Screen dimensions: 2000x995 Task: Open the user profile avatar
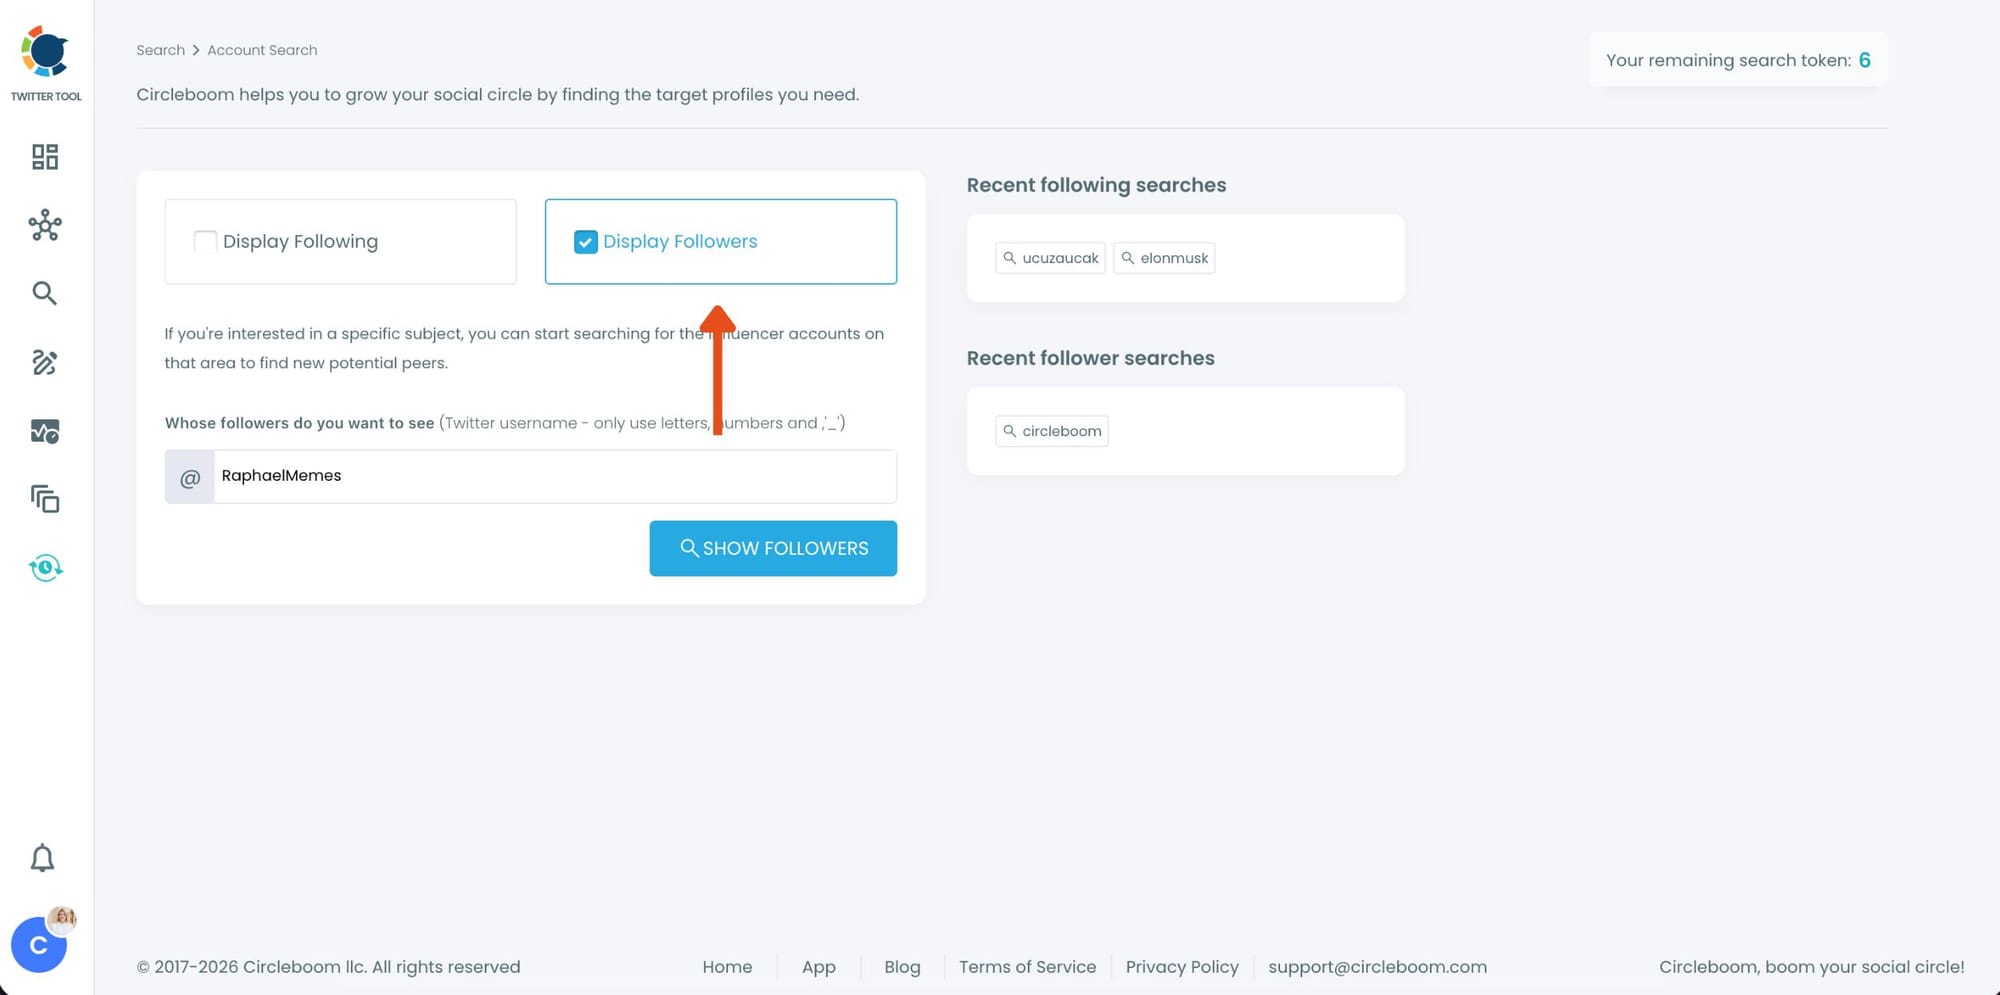(39, 944)
